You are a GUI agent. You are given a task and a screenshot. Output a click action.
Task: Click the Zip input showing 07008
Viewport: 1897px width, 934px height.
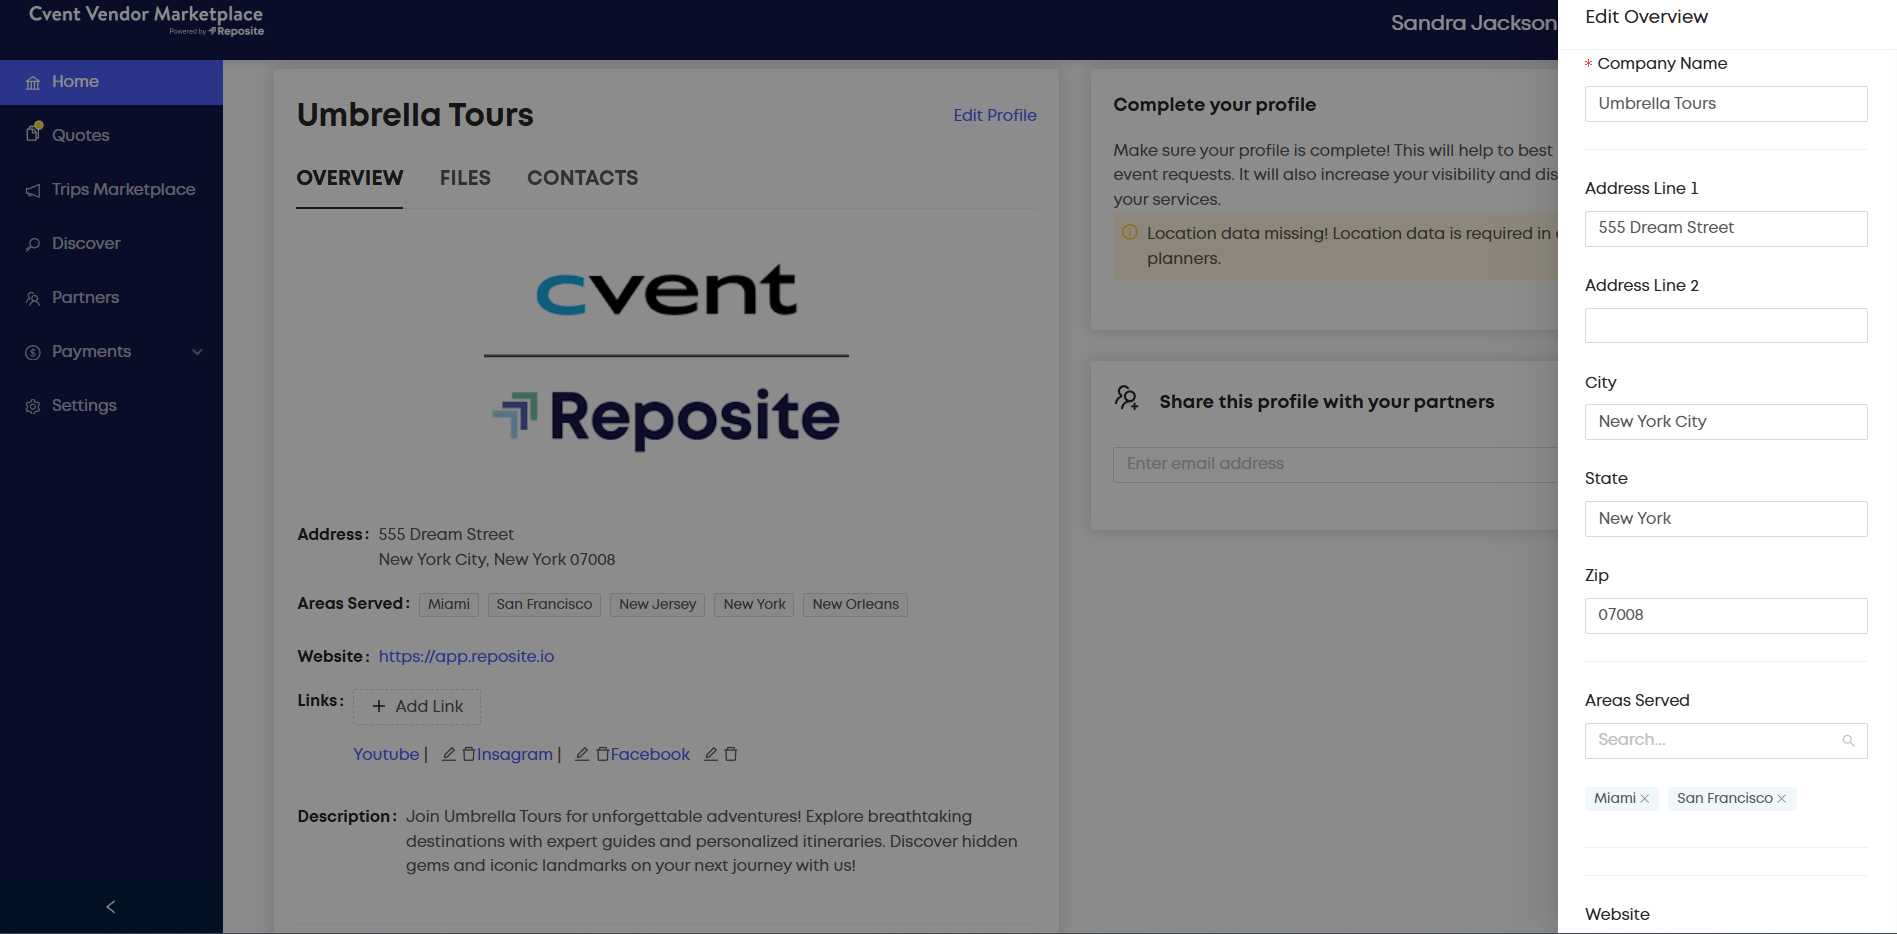(x=1726, y=615)
